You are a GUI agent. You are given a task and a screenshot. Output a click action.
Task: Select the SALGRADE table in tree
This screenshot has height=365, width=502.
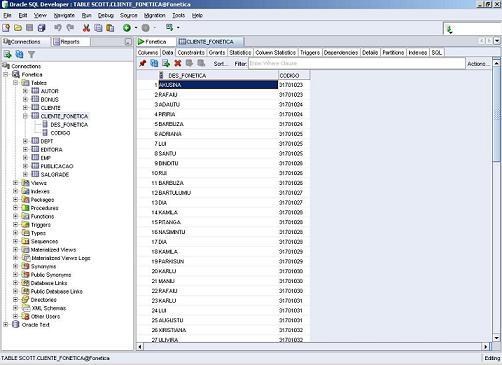[x=55, y=174]
